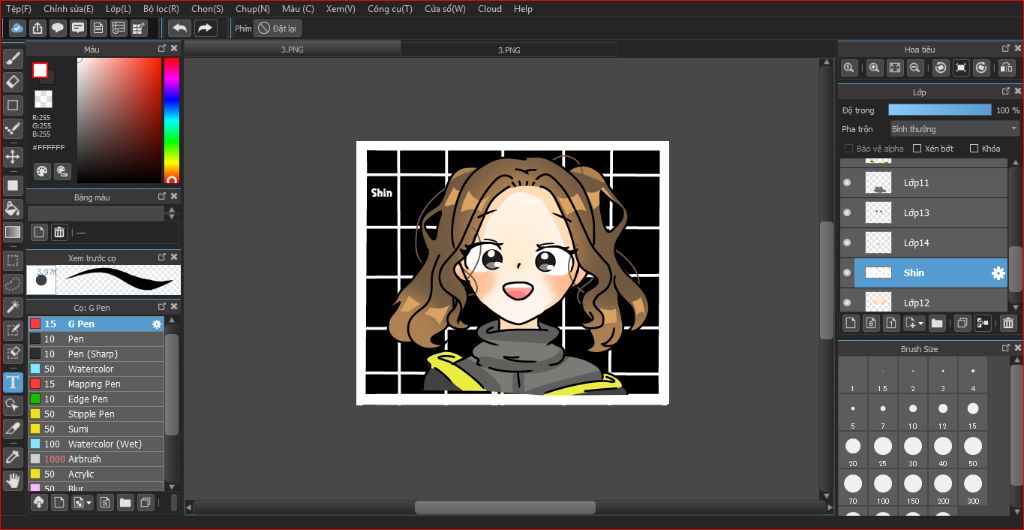Open the Công cụ(T) menu
The width and height of the screenshot is (1024, 530).
point(390,9)
